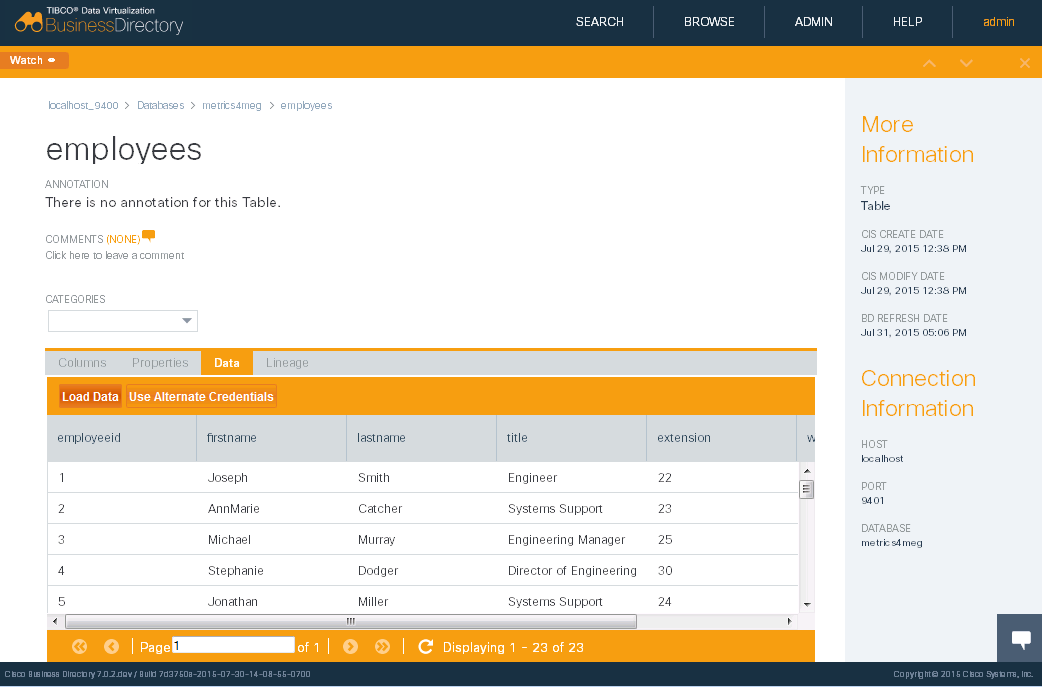Go to the first page of results
Viewport: 1042px width, 687px height.
click(x=80, y=647)
